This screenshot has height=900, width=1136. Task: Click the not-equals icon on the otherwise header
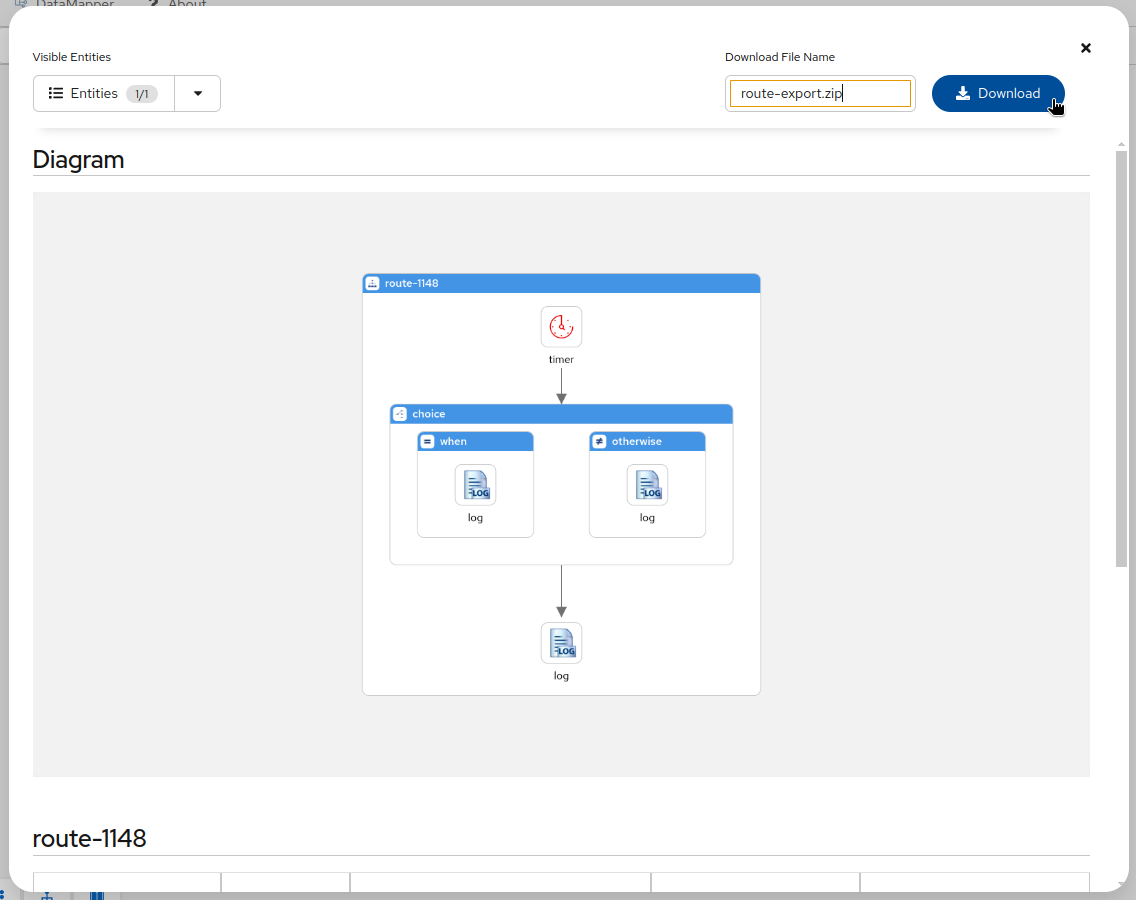tap(600, 440)
